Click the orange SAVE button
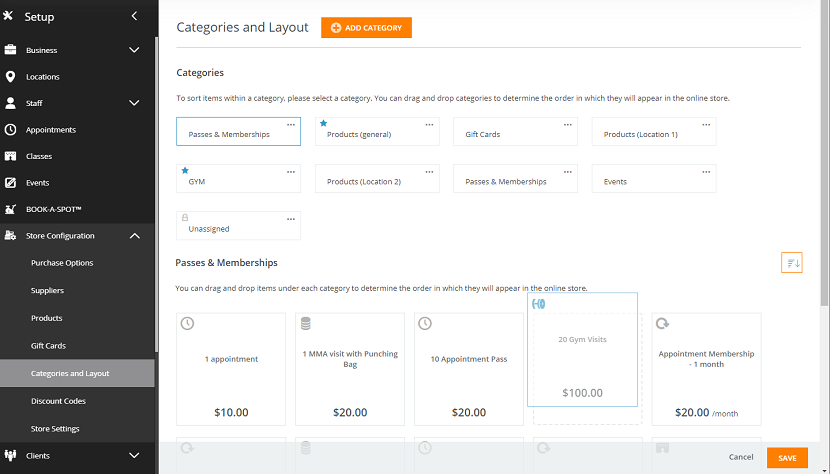 coord(787,458)
